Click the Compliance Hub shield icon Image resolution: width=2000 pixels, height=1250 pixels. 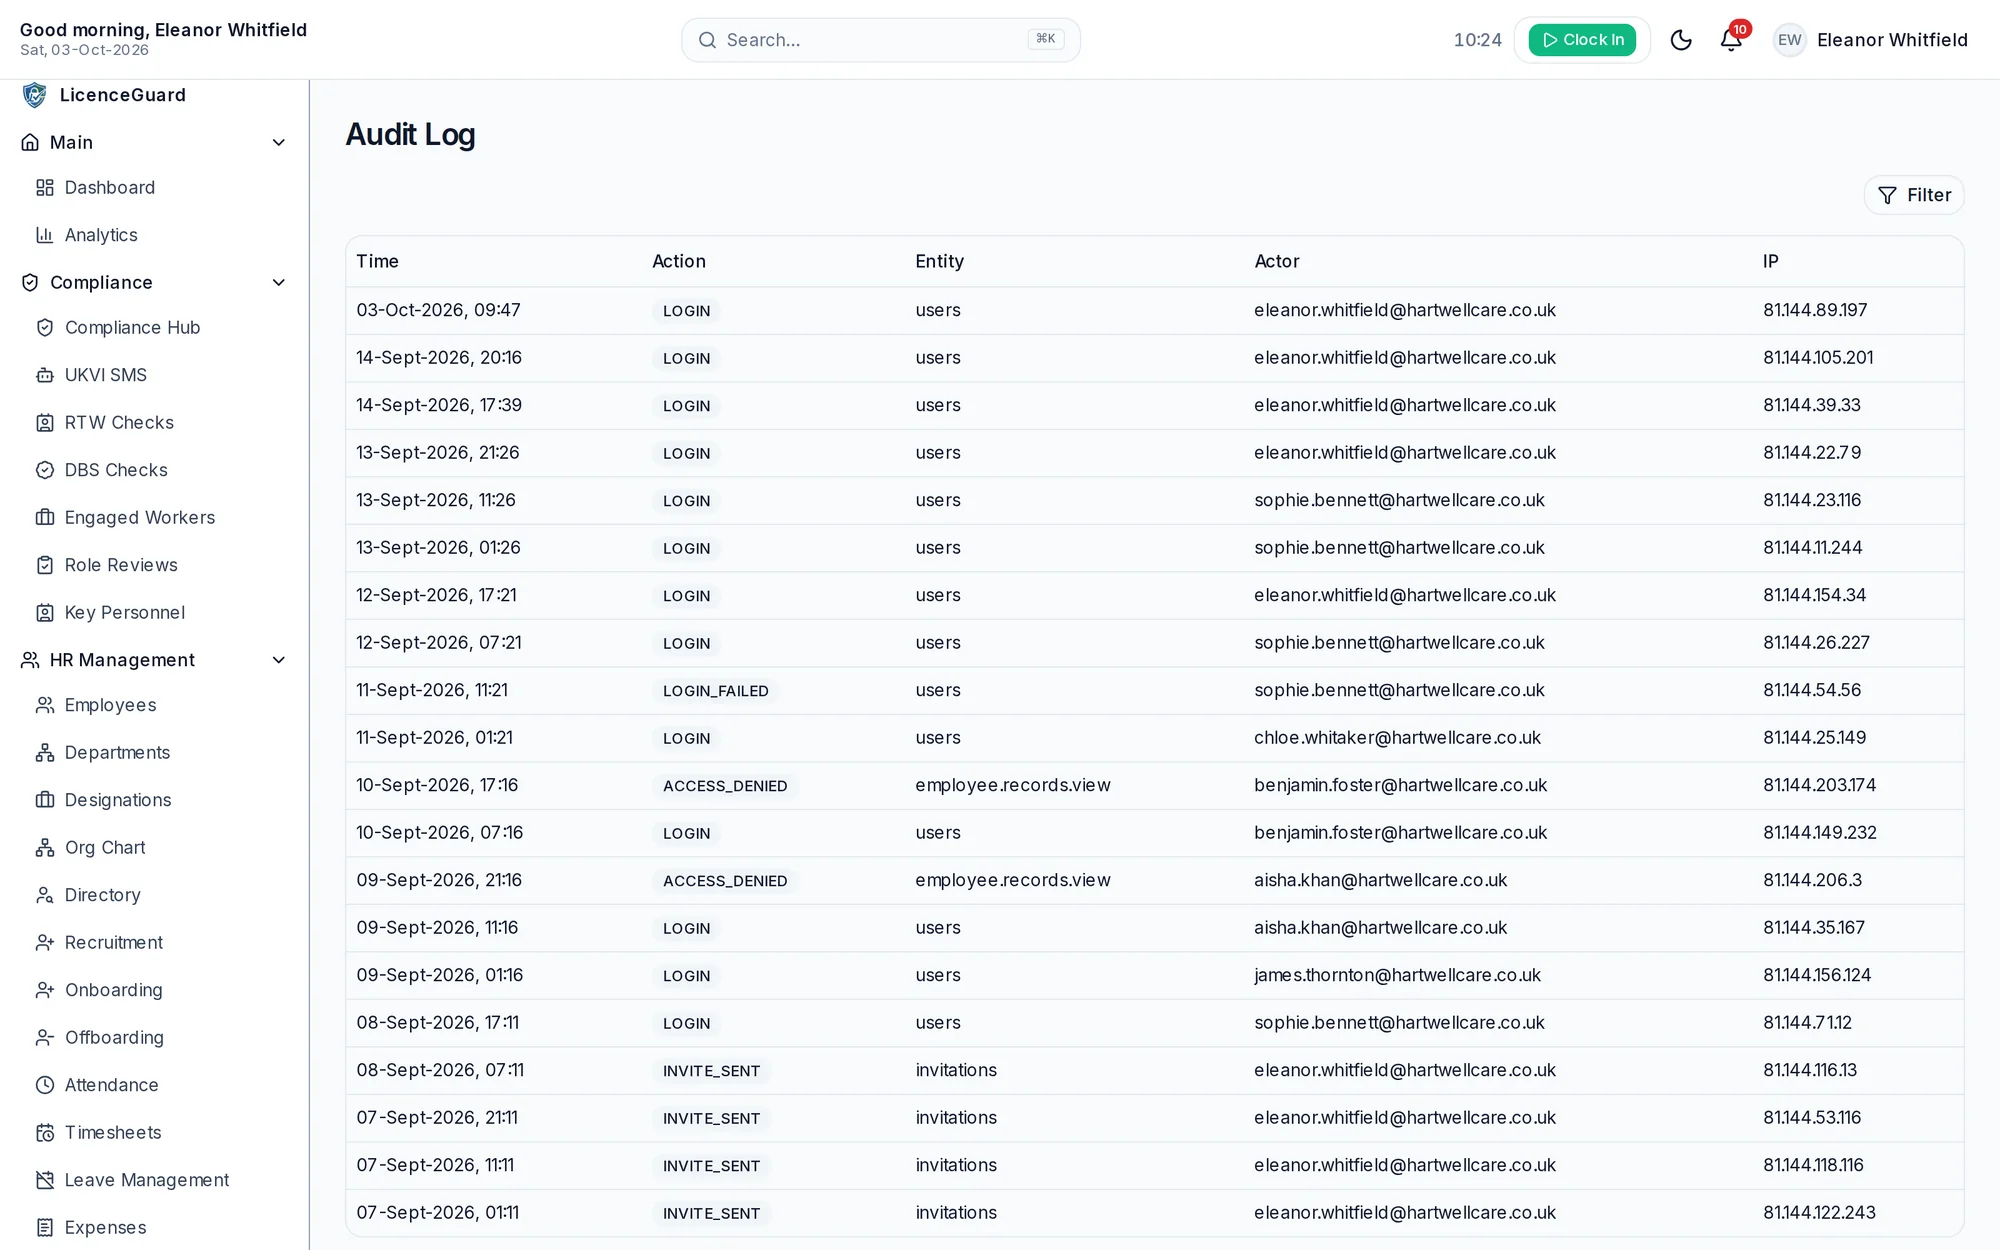click(45, 328)
